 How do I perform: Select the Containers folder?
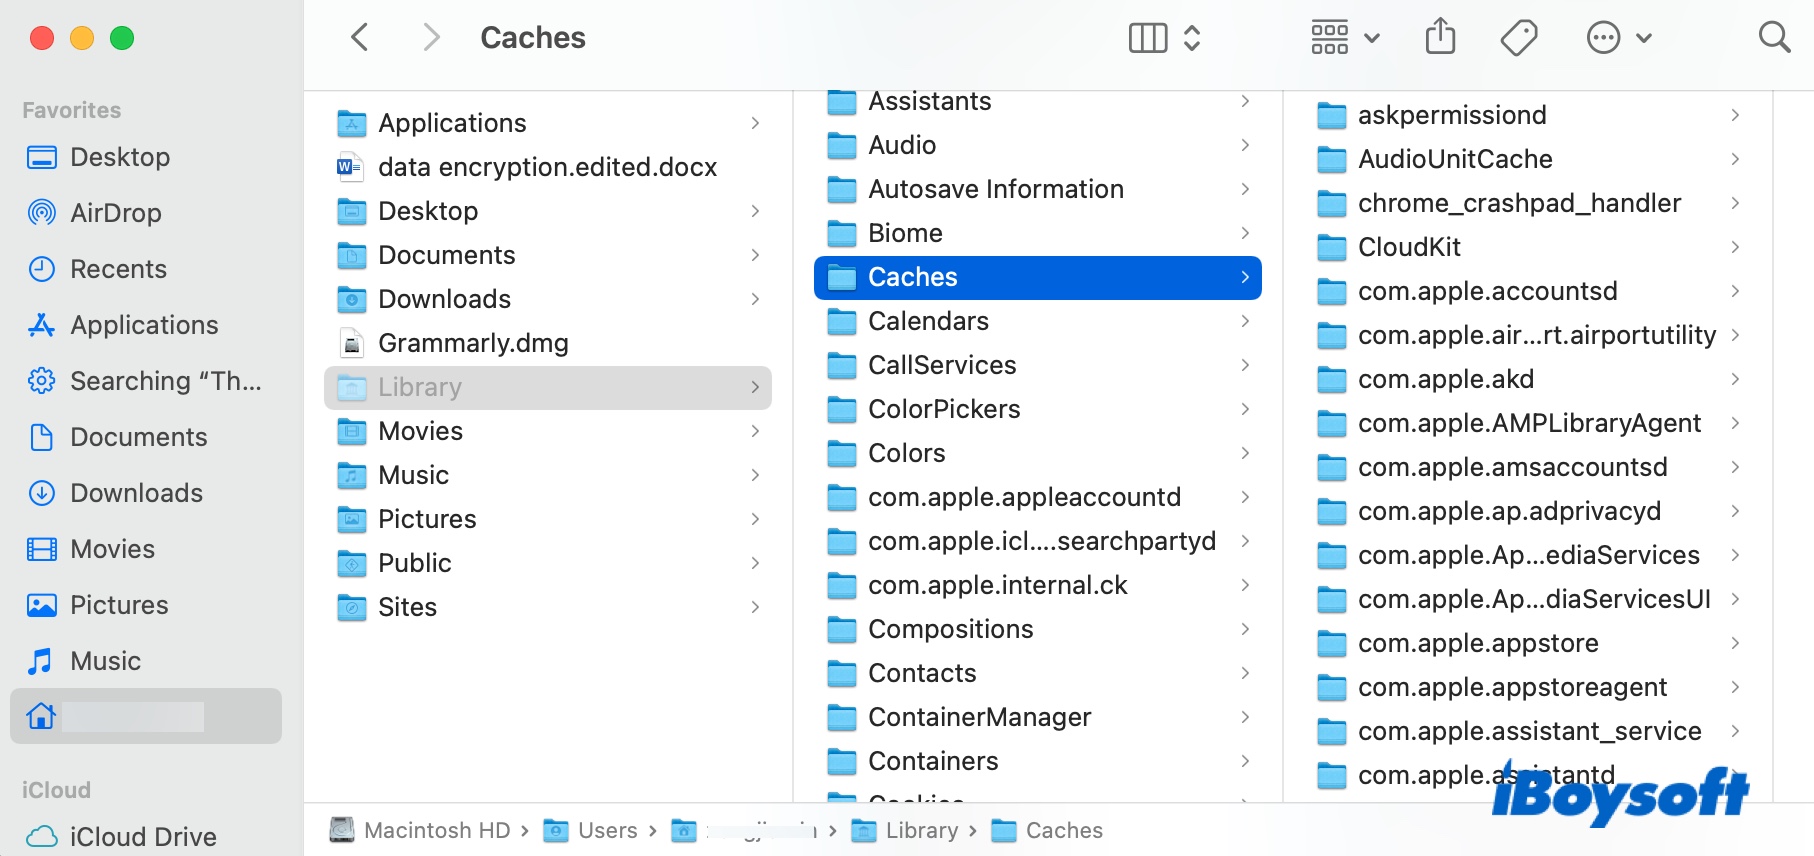tap(932, 761)
